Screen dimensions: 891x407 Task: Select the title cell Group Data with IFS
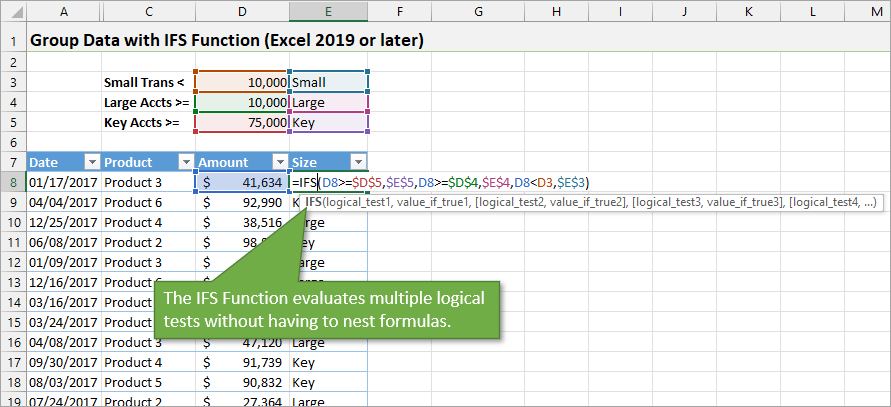pos(226,41)
